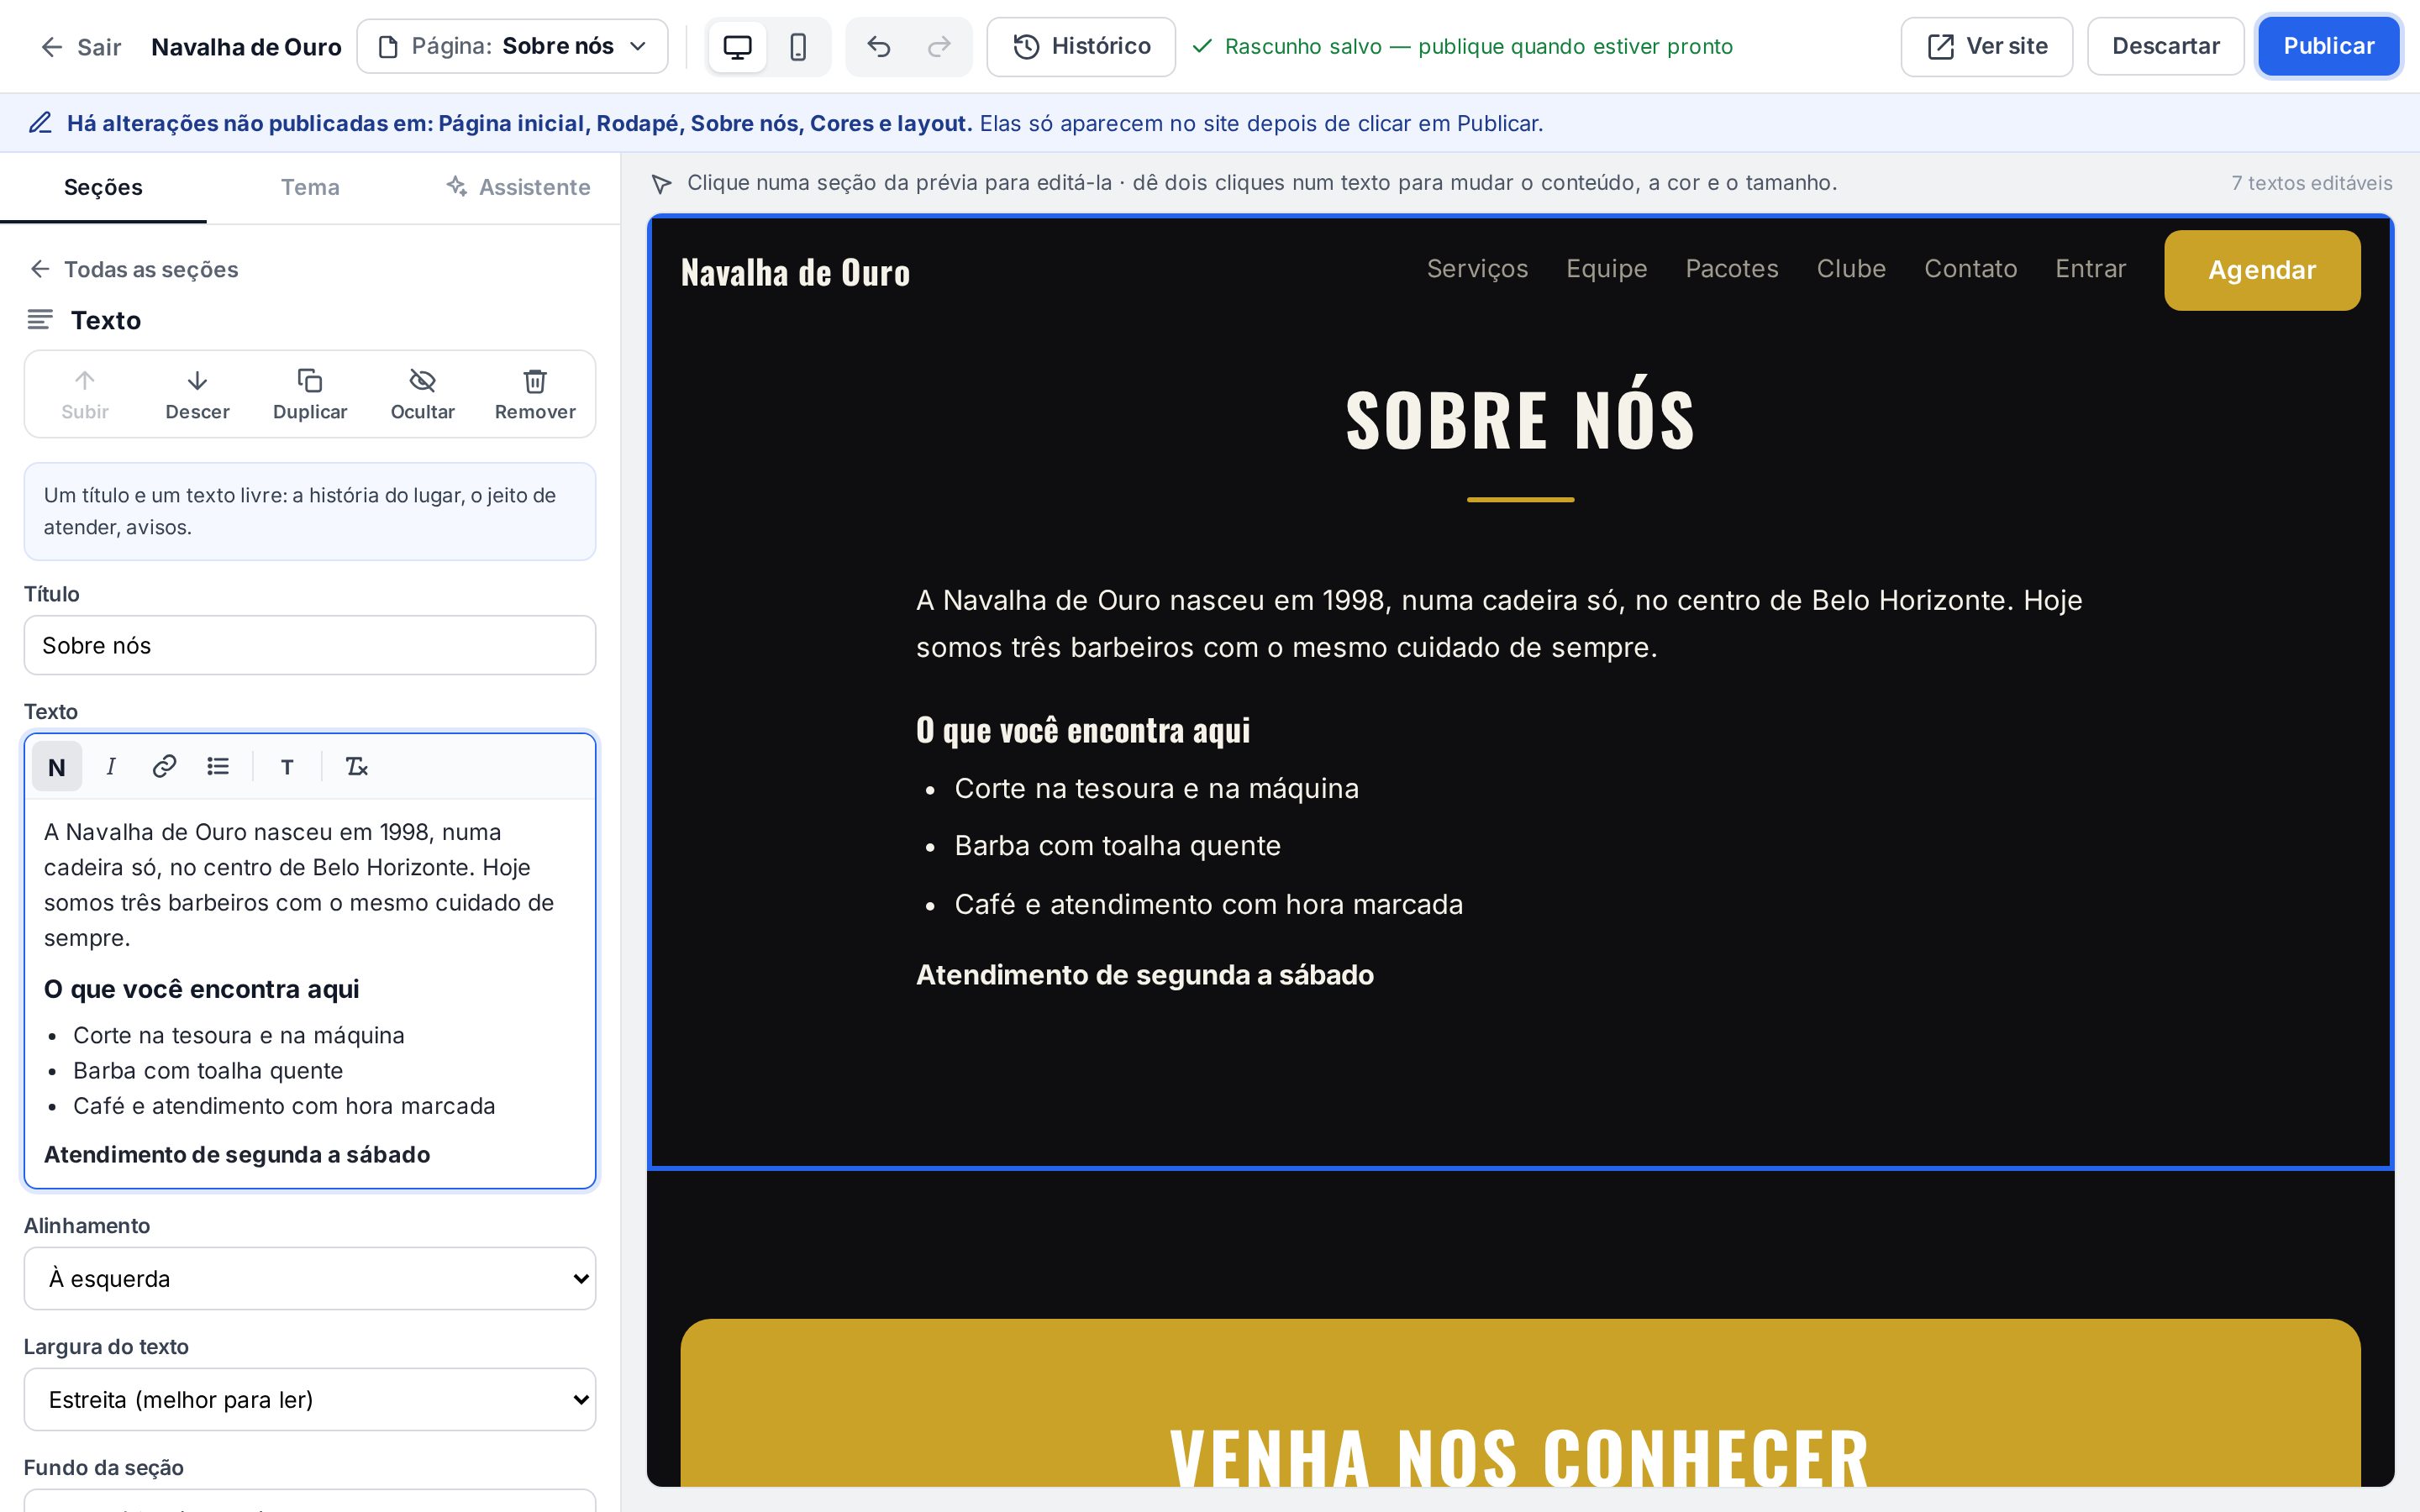This screenshot has width=2420, height=1512.
Task: Open the Página: Sobre nós dropdown
Action: [x=512, y=47]
